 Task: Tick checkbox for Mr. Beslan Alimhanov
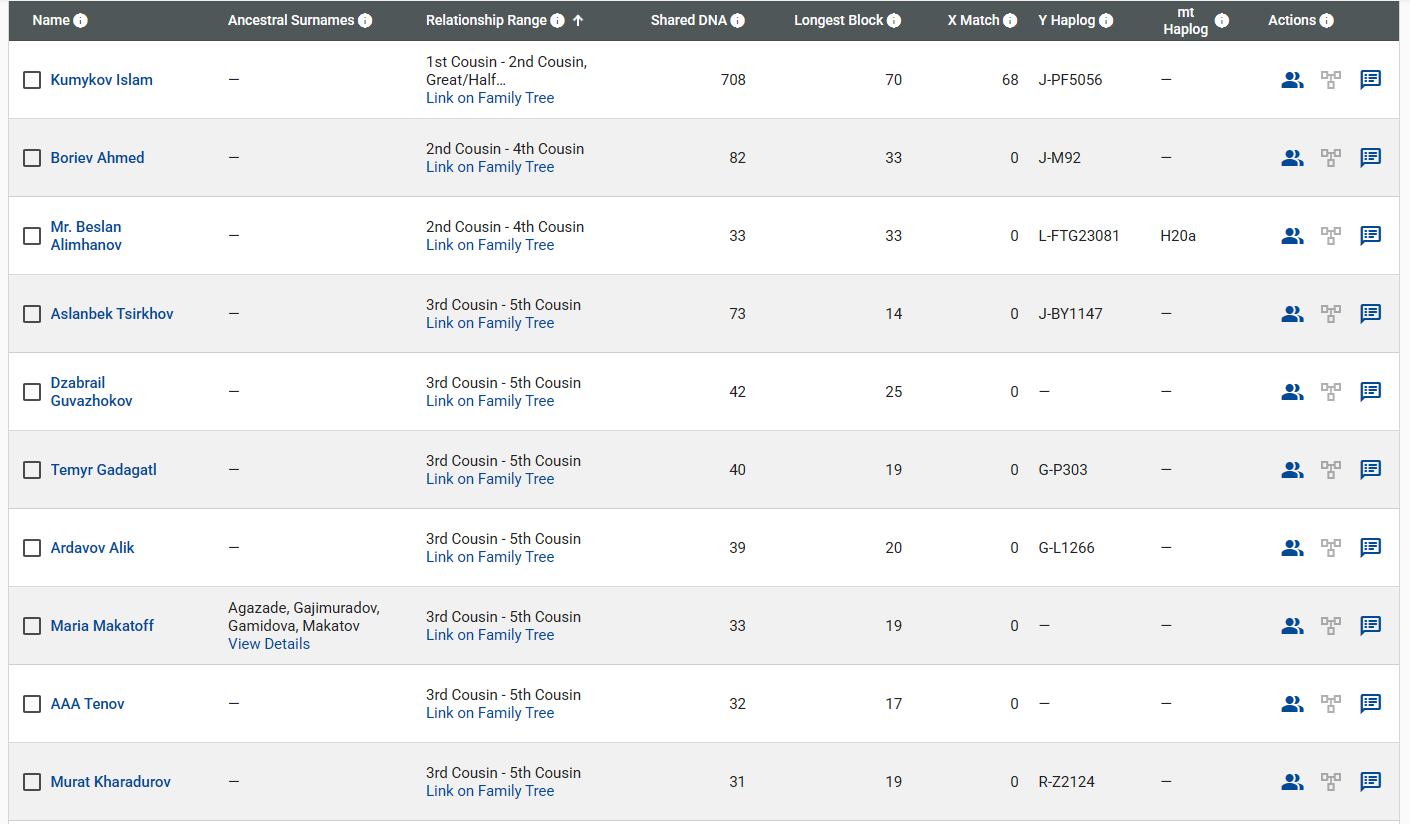coord(32,236)
